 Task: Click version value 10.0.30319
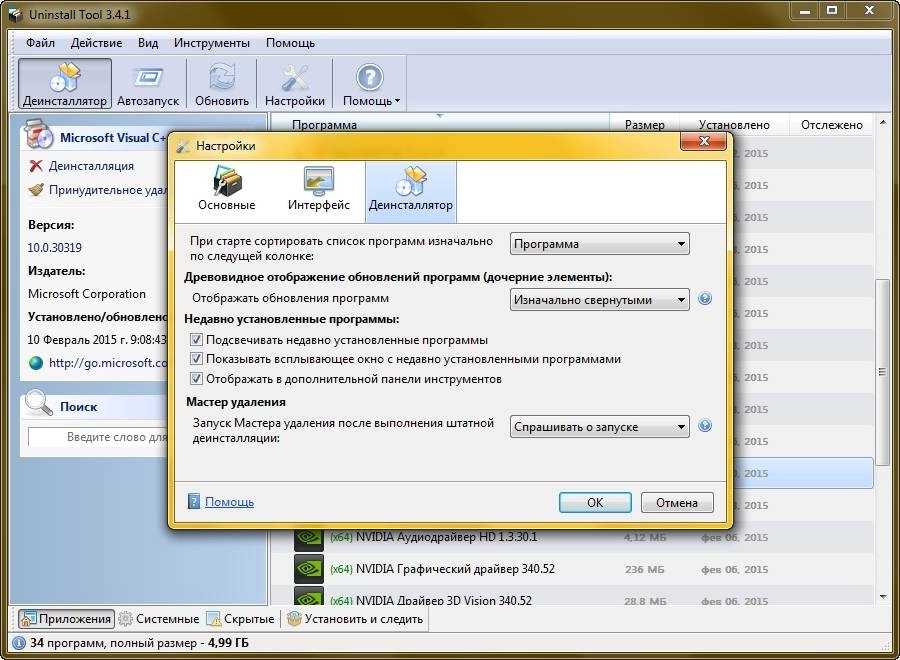point(55,247)
